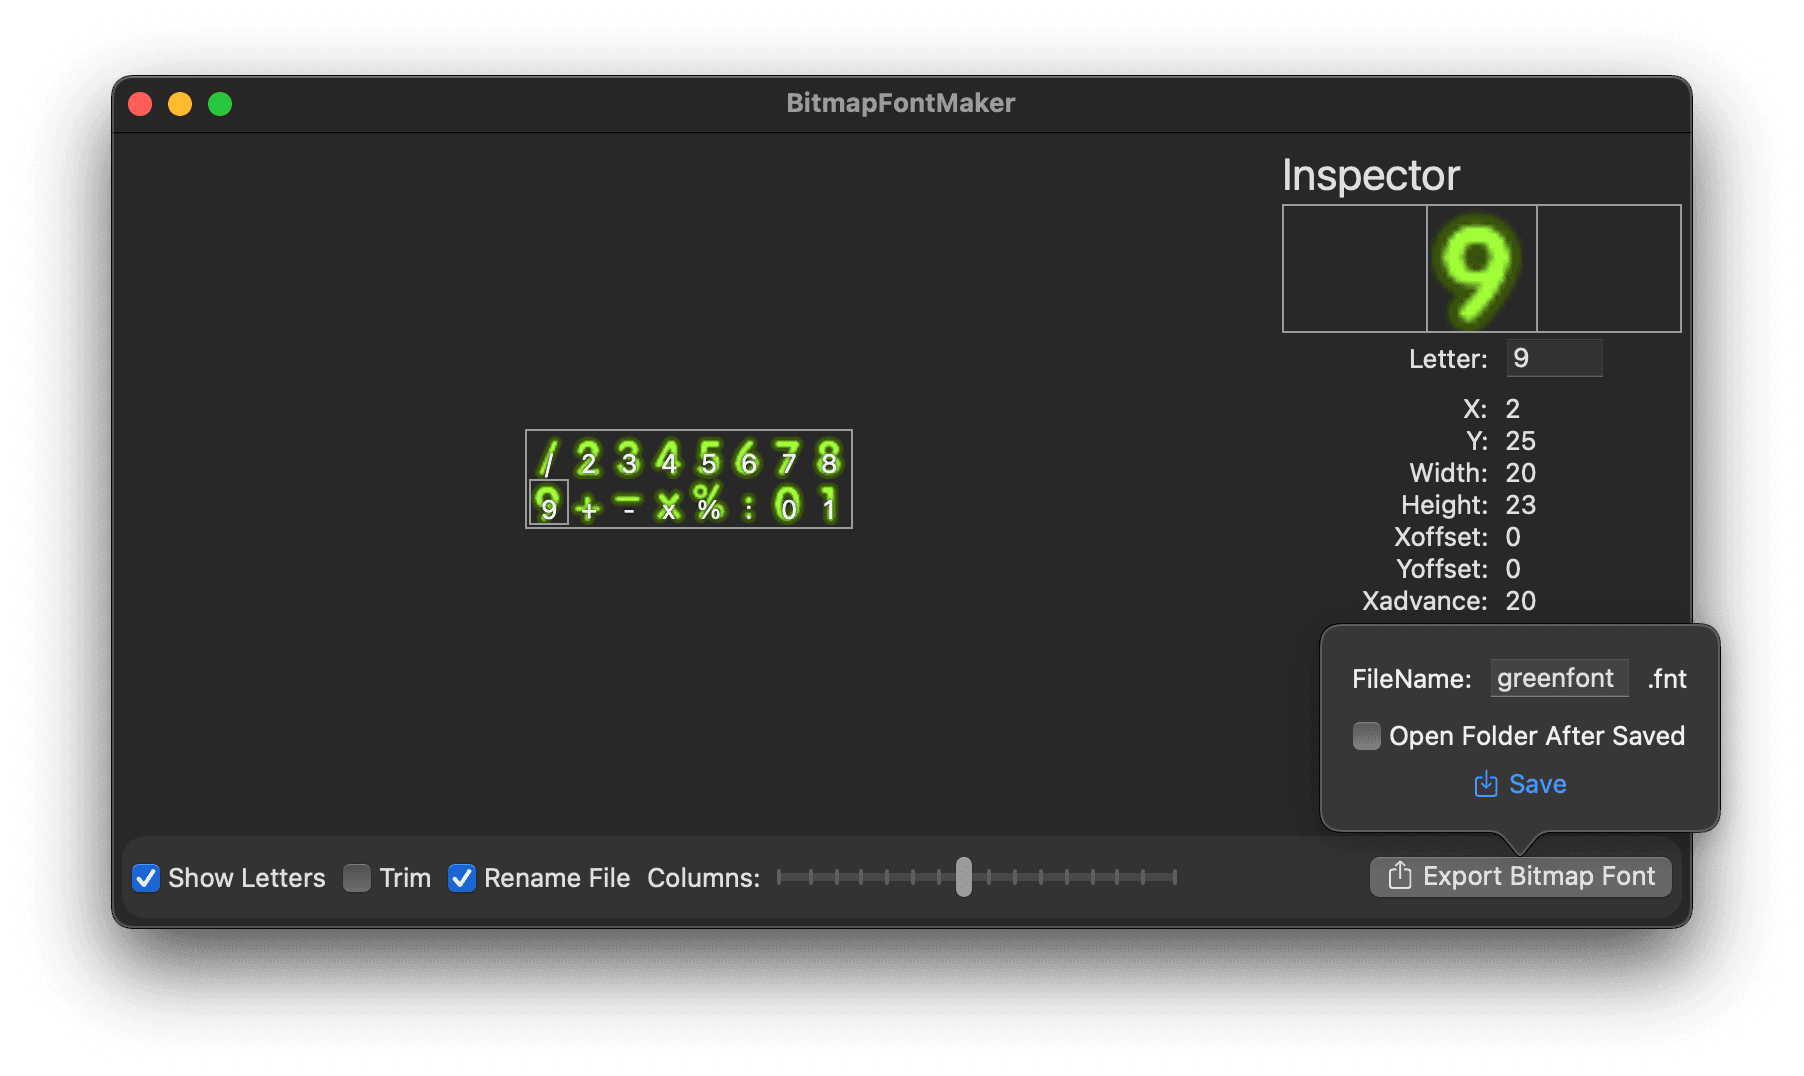Select the percent sign glyph

709,508
